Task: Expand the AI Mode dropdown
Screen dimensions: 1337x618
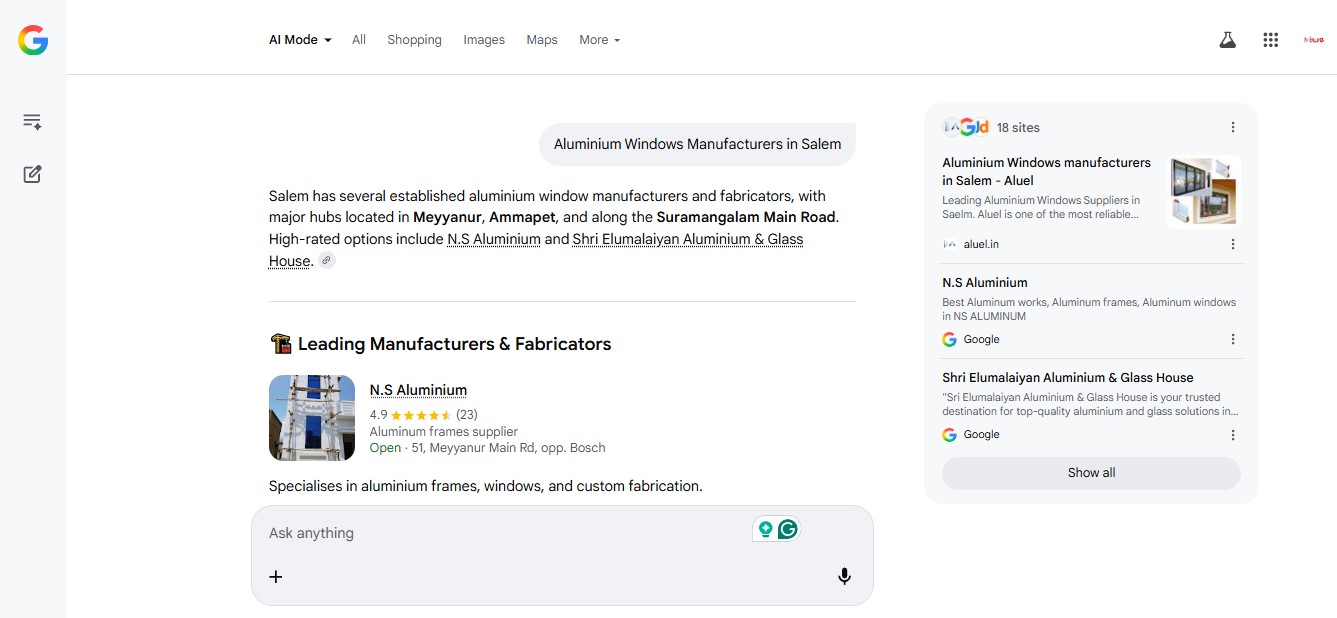Action: [x=300, y=40]
